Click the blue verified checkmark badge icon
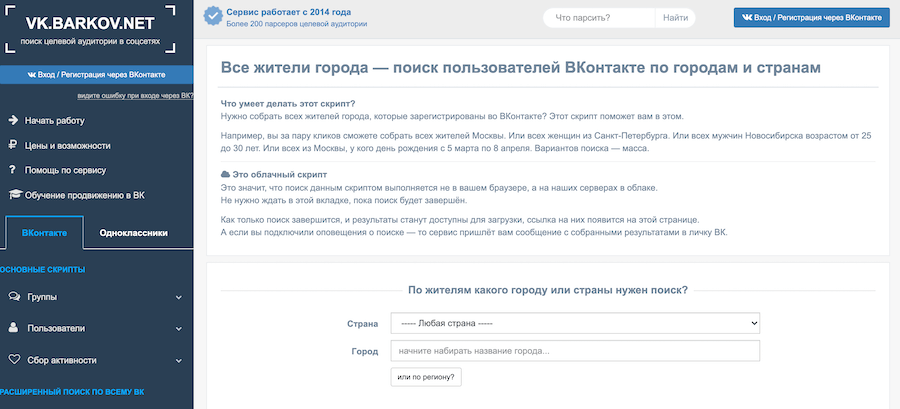 point(212,16)
